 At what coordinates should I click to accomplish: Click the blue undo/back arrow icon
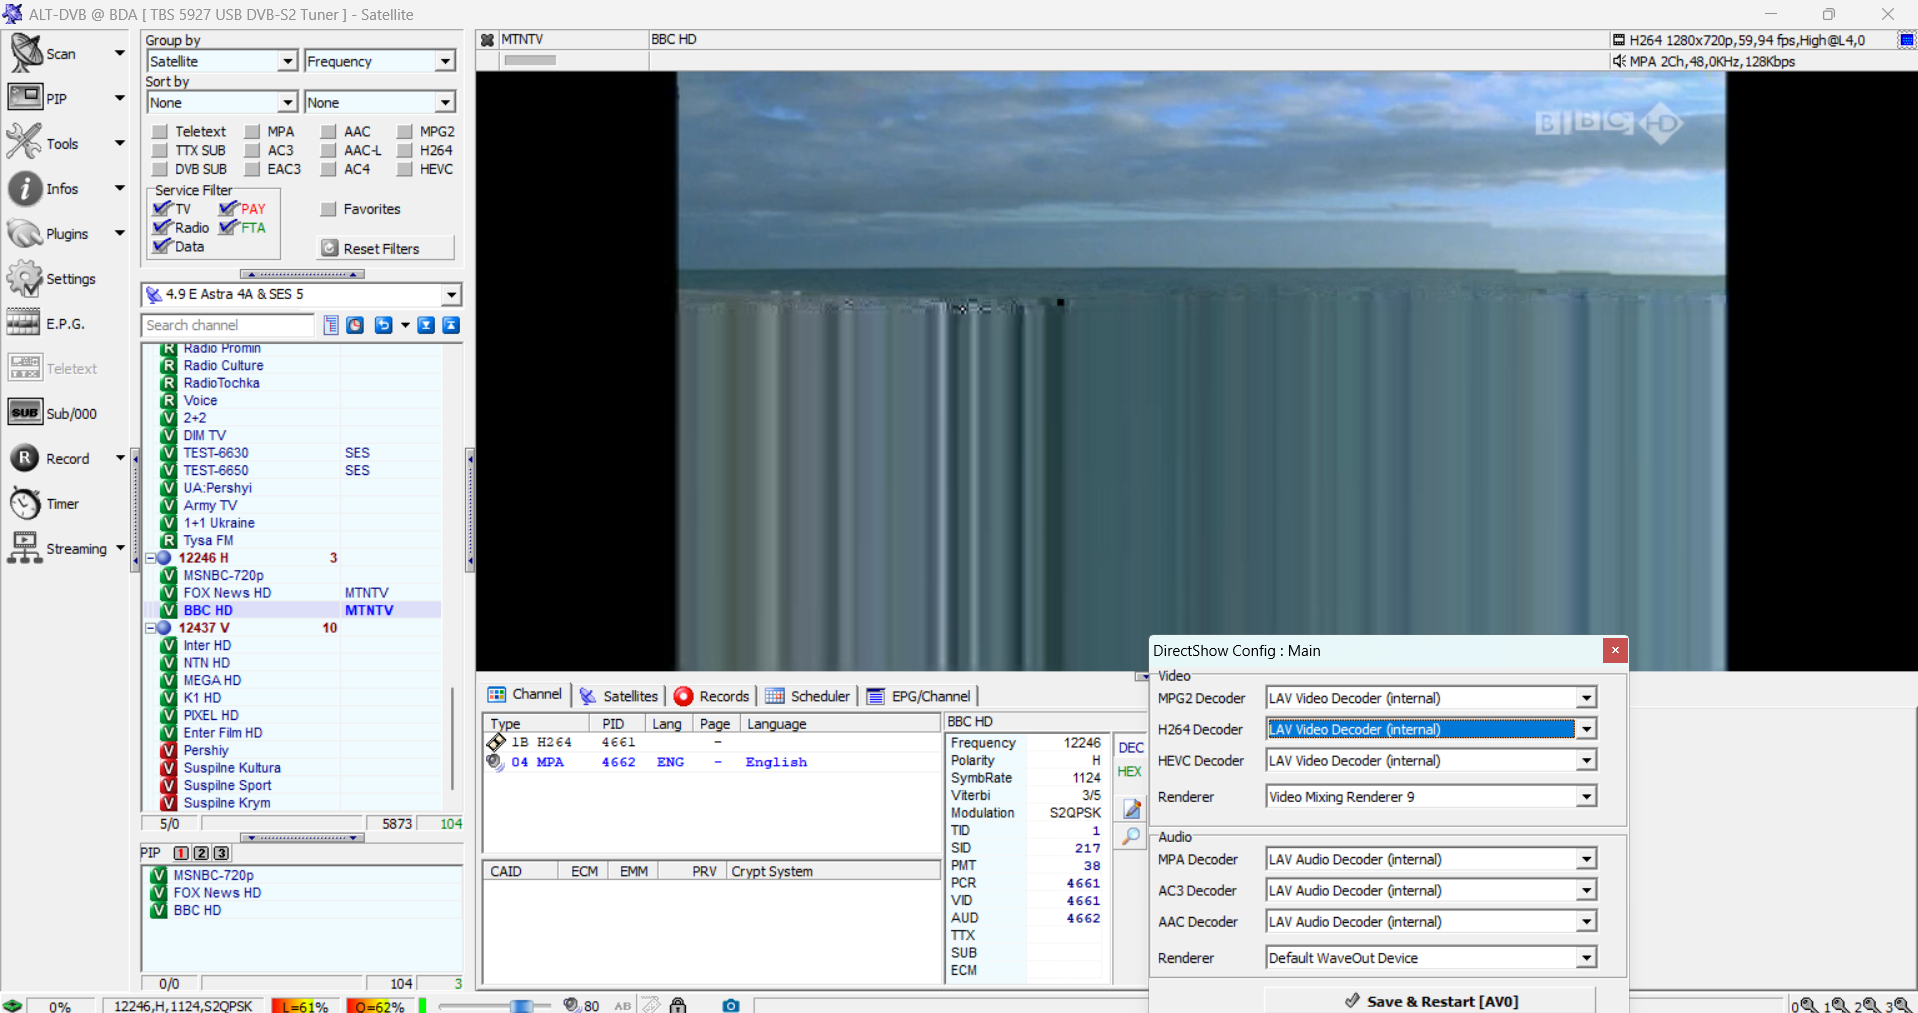point(383,325)
